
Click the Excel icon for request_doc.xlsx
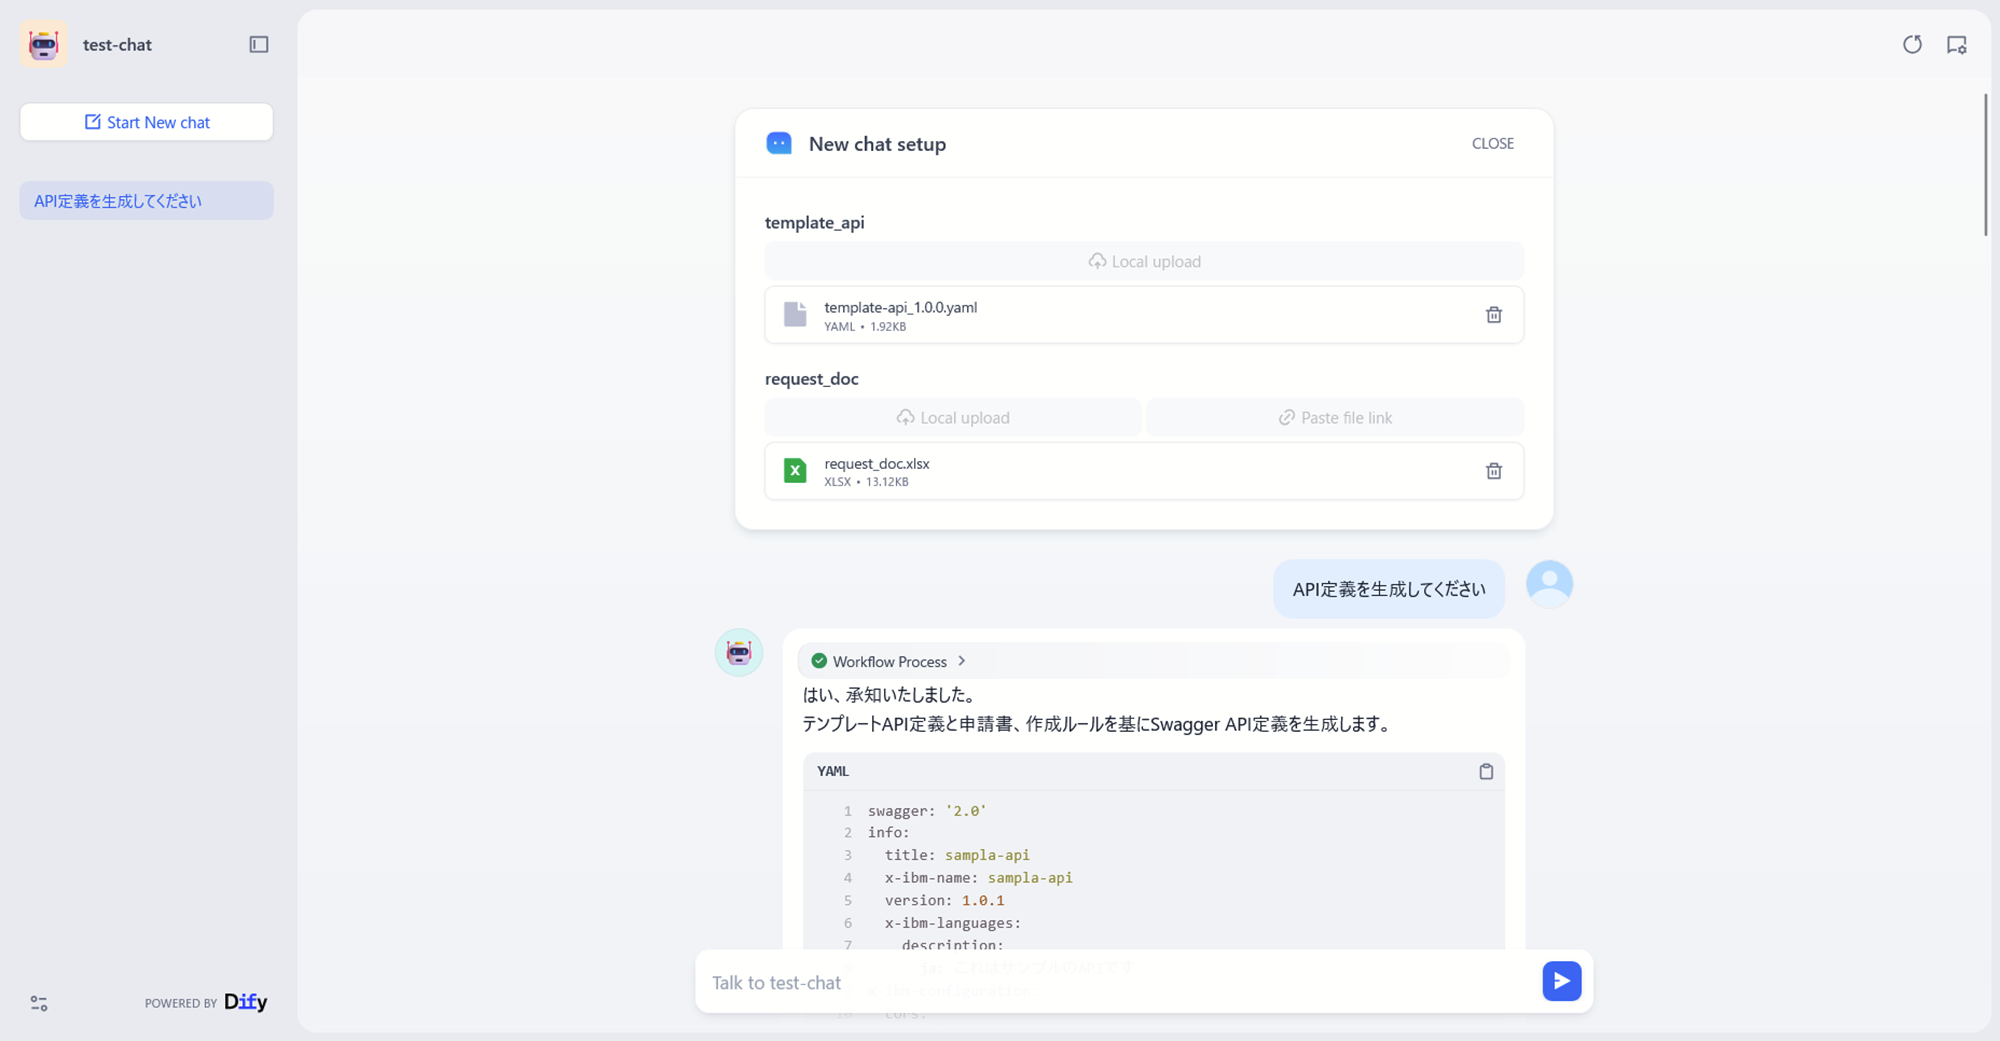coord(795,470)
